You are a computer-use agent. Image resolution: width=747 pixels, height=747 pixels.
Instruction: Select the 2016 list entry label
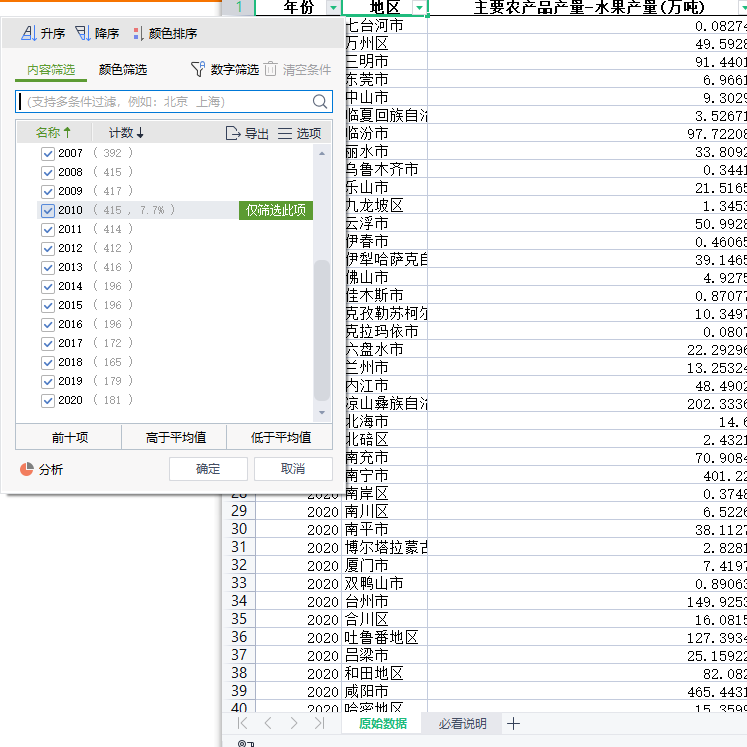71,324
